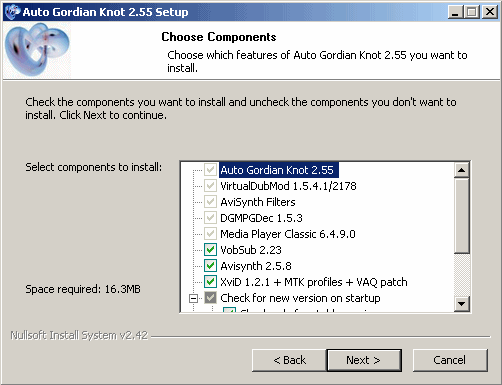Uncheck XviD 1.2.1 + MTK profiles checkbox
Viewport: 502px width, 385px height.
tap(210, 282)
